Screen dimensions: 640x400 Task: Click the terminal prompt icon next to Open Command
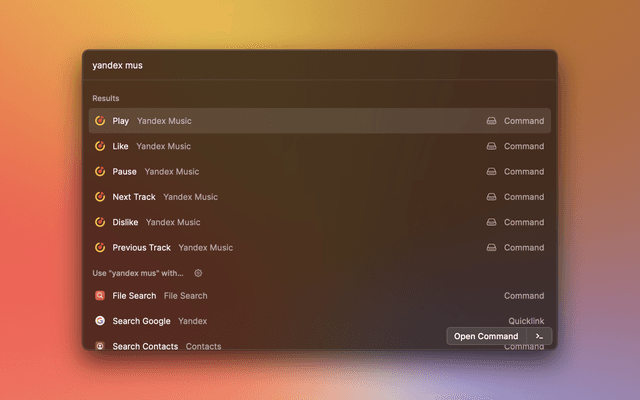(540, 336)
